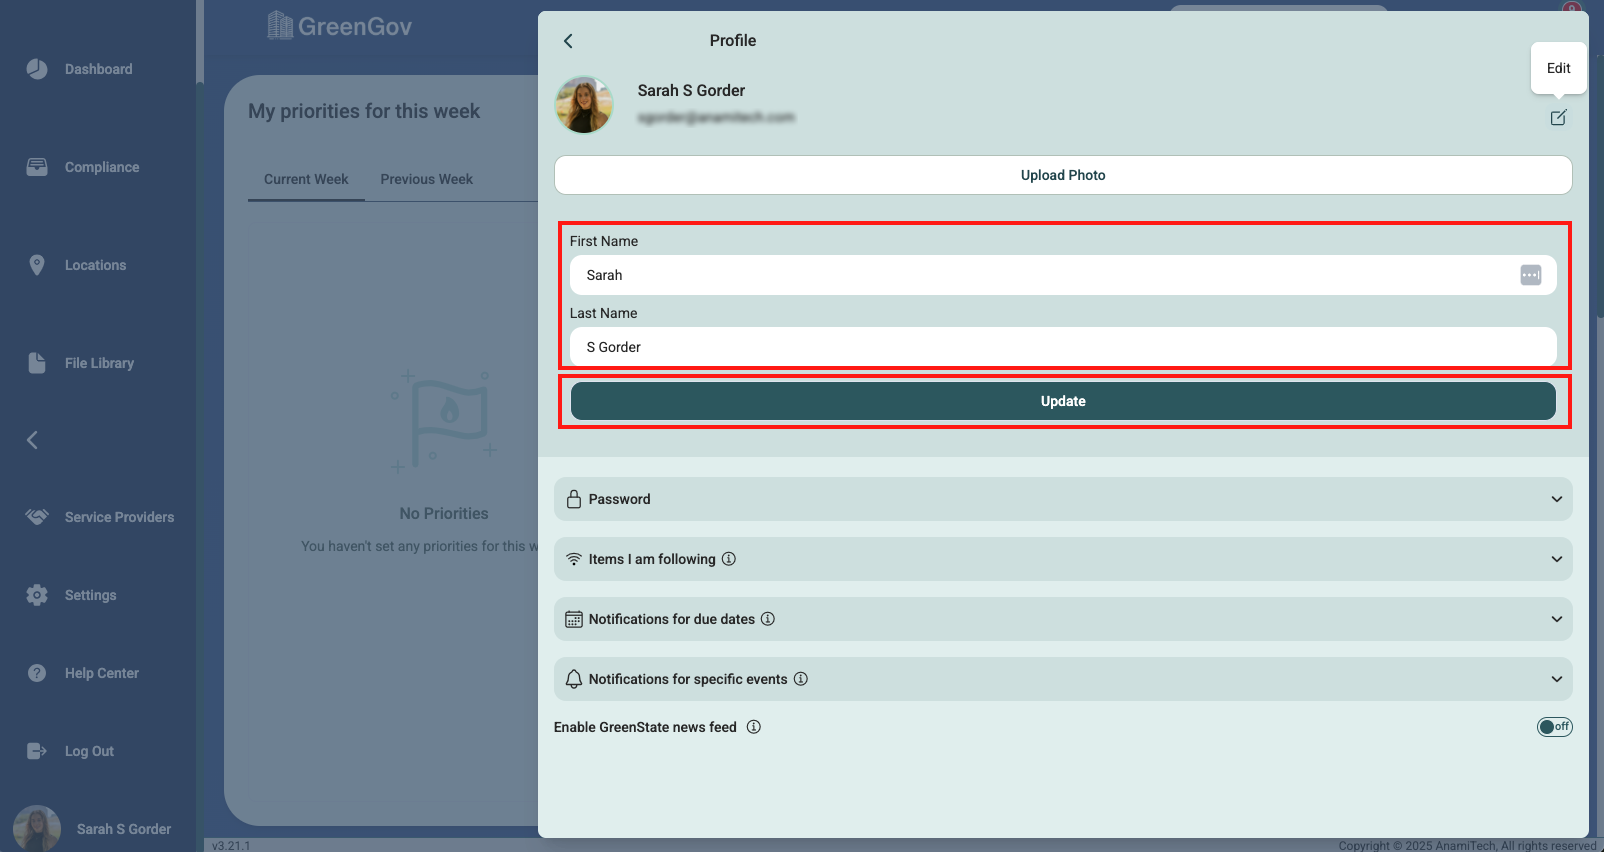
Task: Click the Log Out icon
Action: (37, 751)
